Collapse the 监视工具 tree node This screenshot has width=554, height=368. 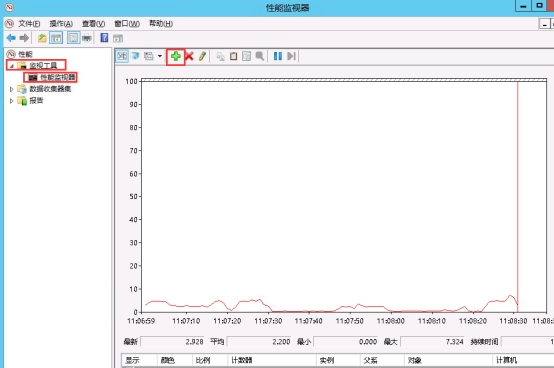pyautogui.click(x=11, y=66)
